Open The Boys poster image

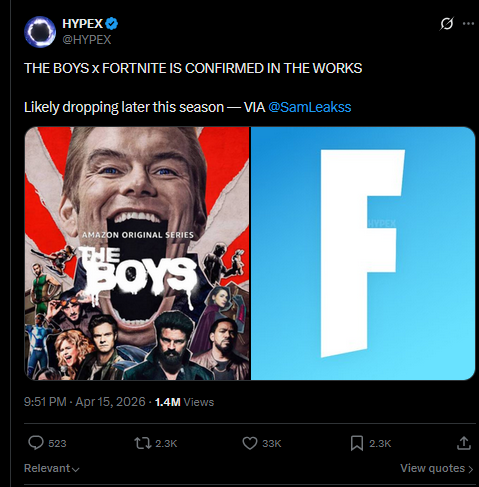pyautogui.click(x=137, y=253)
